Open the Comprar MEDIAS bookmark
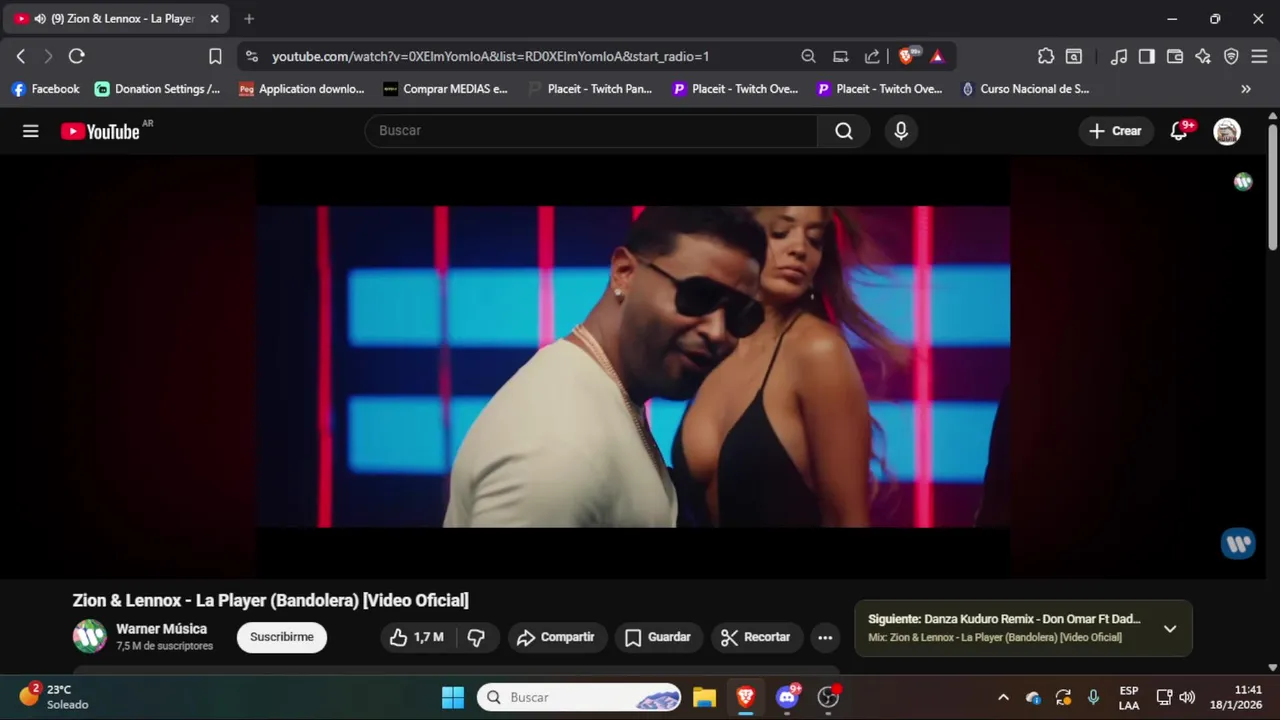The height and width of the screenshot is (720, 1280). (x=446, y=89)
